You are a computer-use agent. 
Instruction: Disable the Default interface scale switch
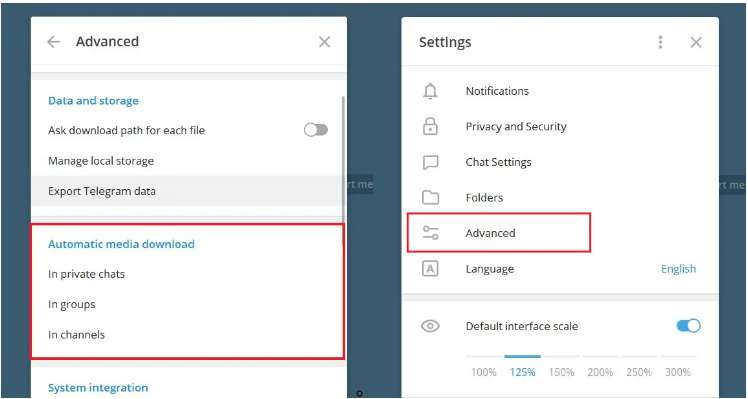click(x=688, y=326)
